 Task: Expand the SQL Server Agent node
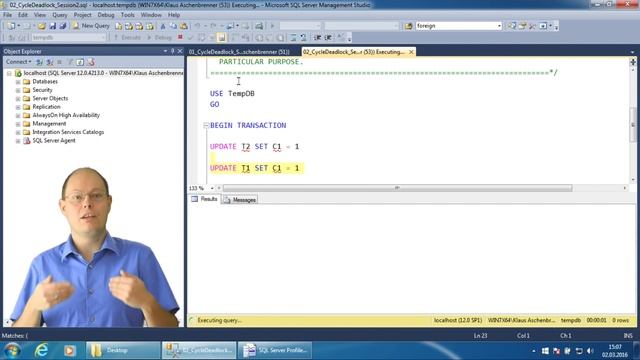[x=18, y=141]
